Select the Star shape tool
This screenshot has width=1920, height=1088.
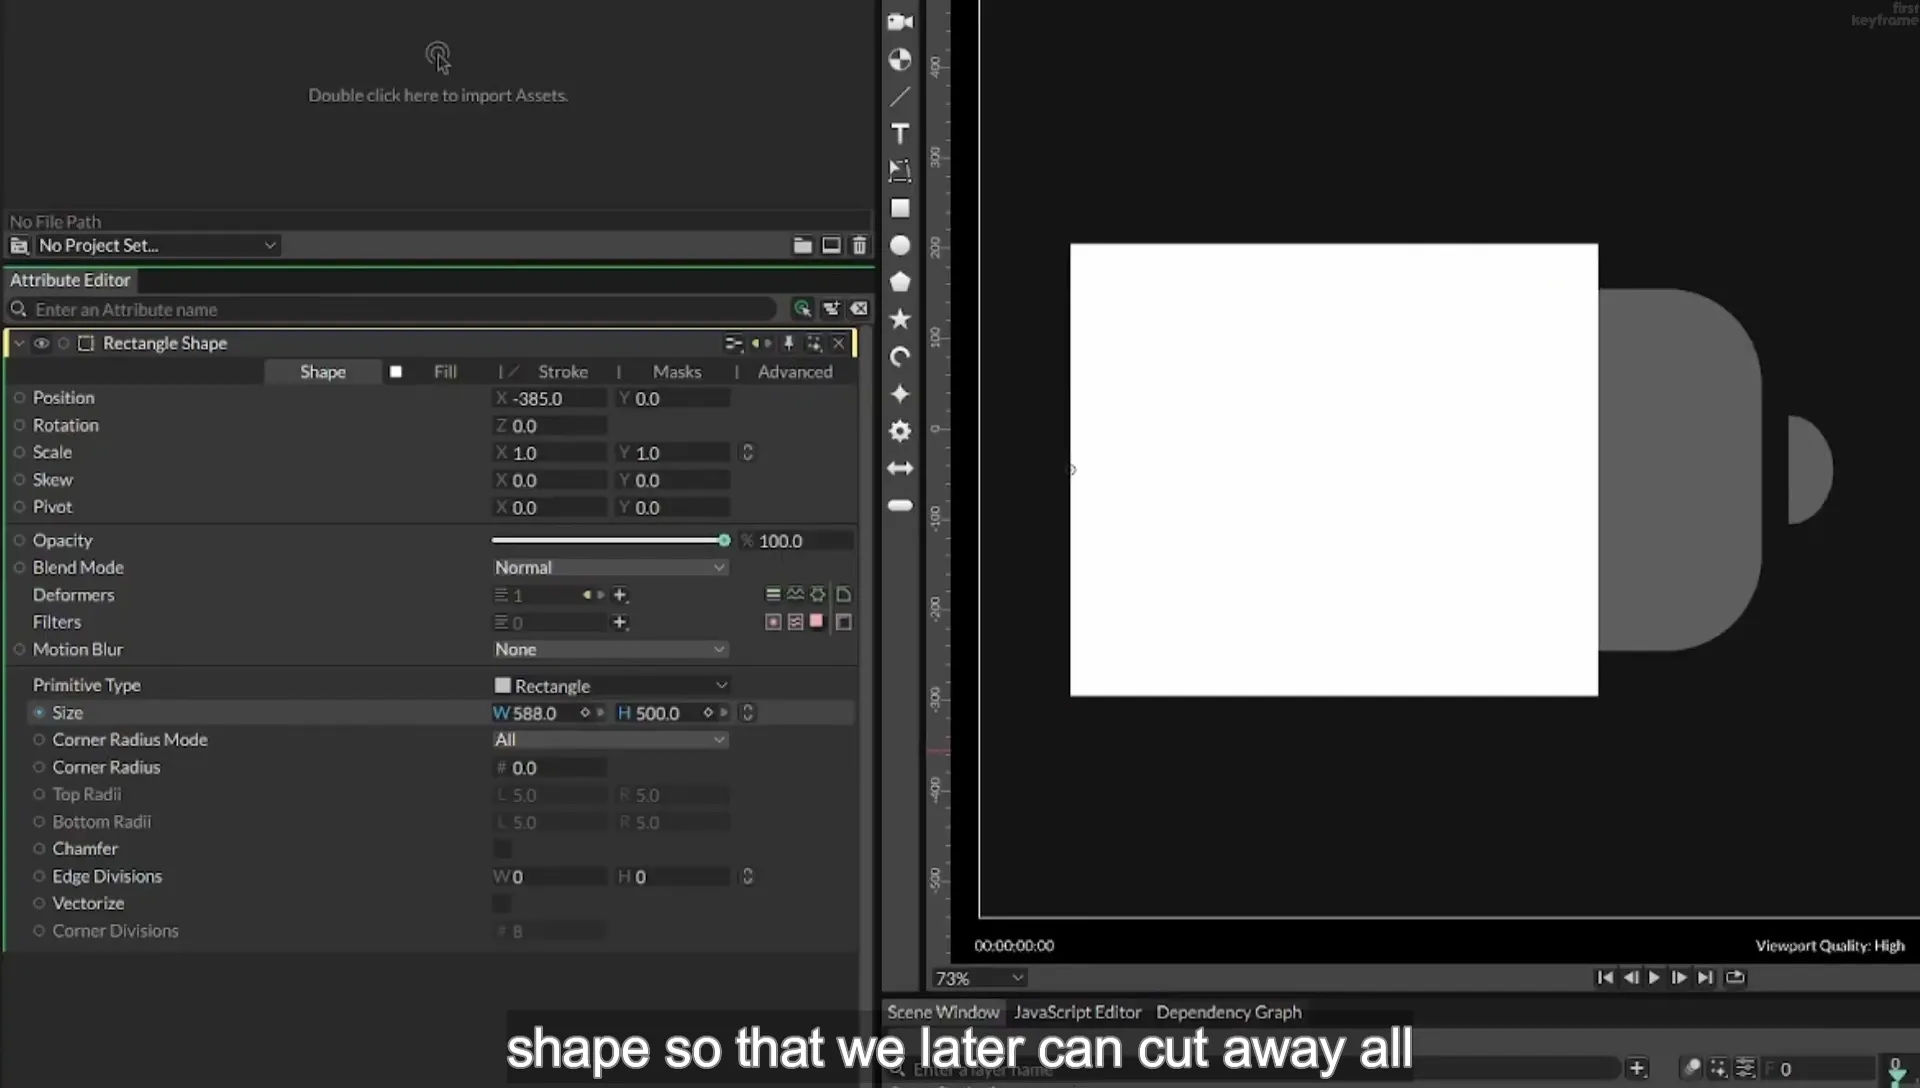[x=900, y=319]
